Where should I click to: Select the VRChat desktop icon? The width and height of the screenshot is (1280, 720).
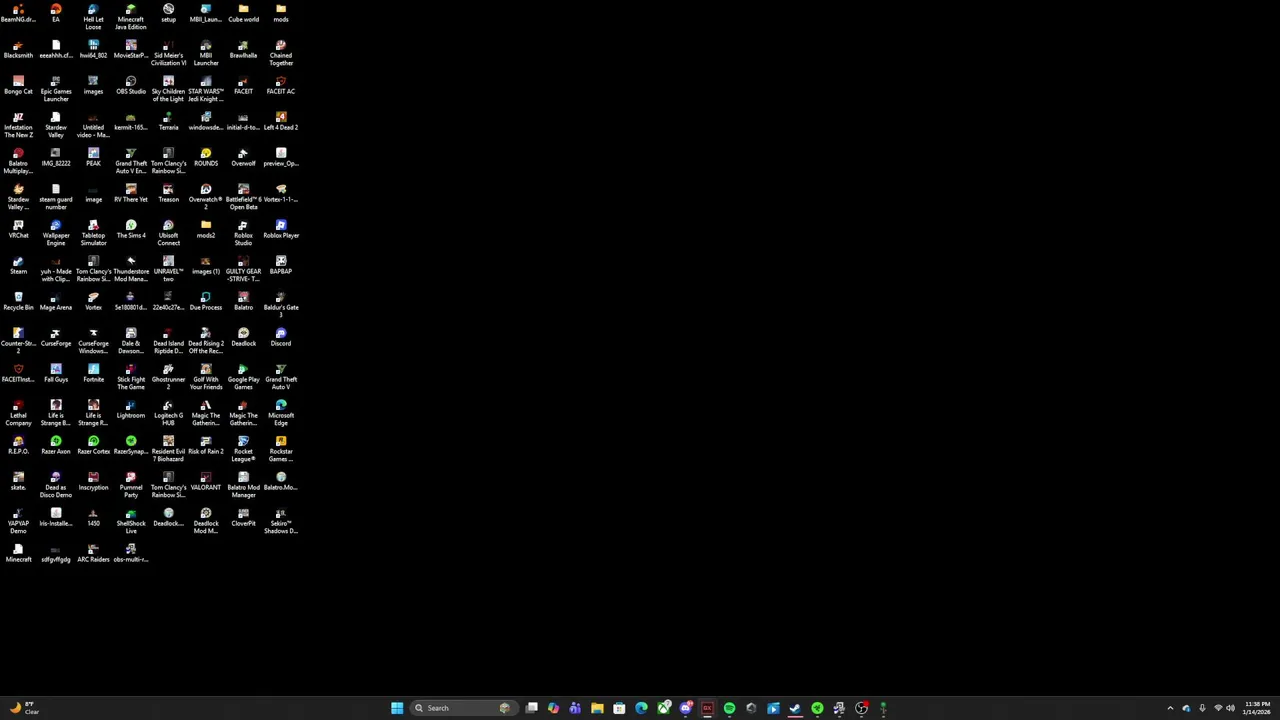click(x=18, y=230)
